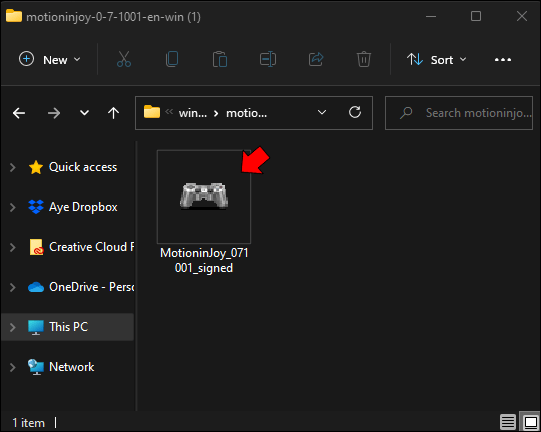The height and width of the screenshot is (432, 541).
Task: Click the Rename icon in toolbar
Action: pos(268,59)
